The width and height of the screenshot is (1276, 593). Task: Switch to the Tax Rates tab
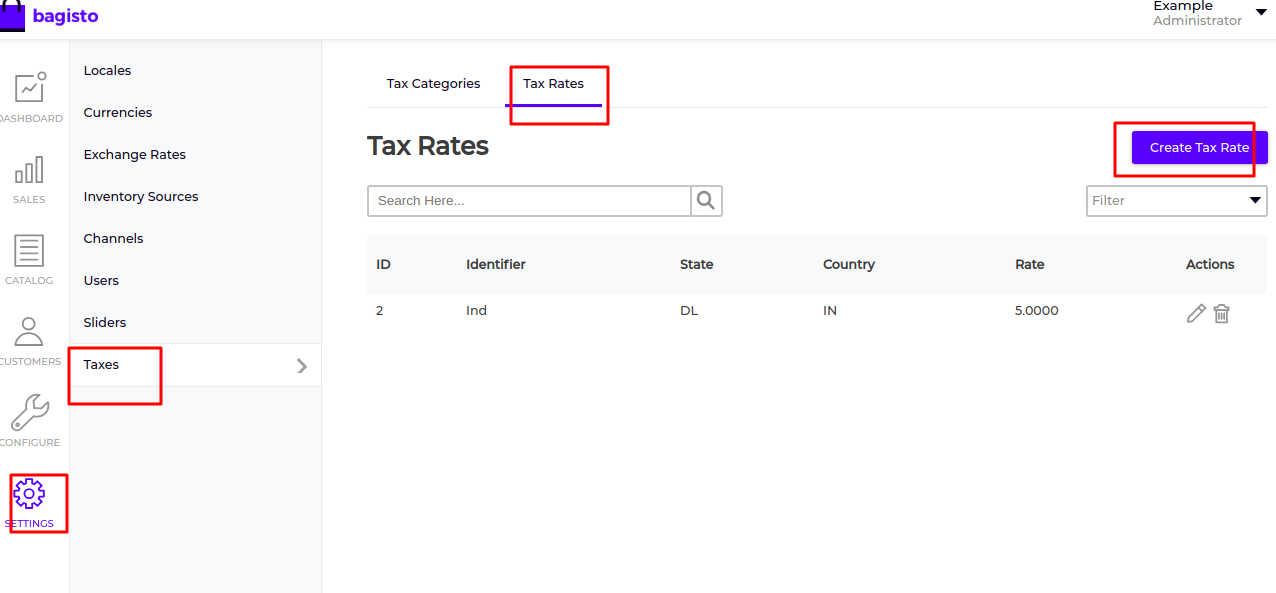[x=553, y=84]
